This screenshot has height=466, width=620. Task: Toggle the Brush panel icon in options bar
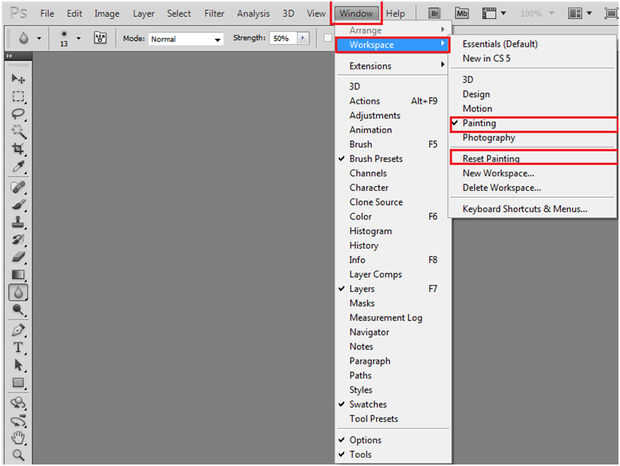click(x=100, y=38)
